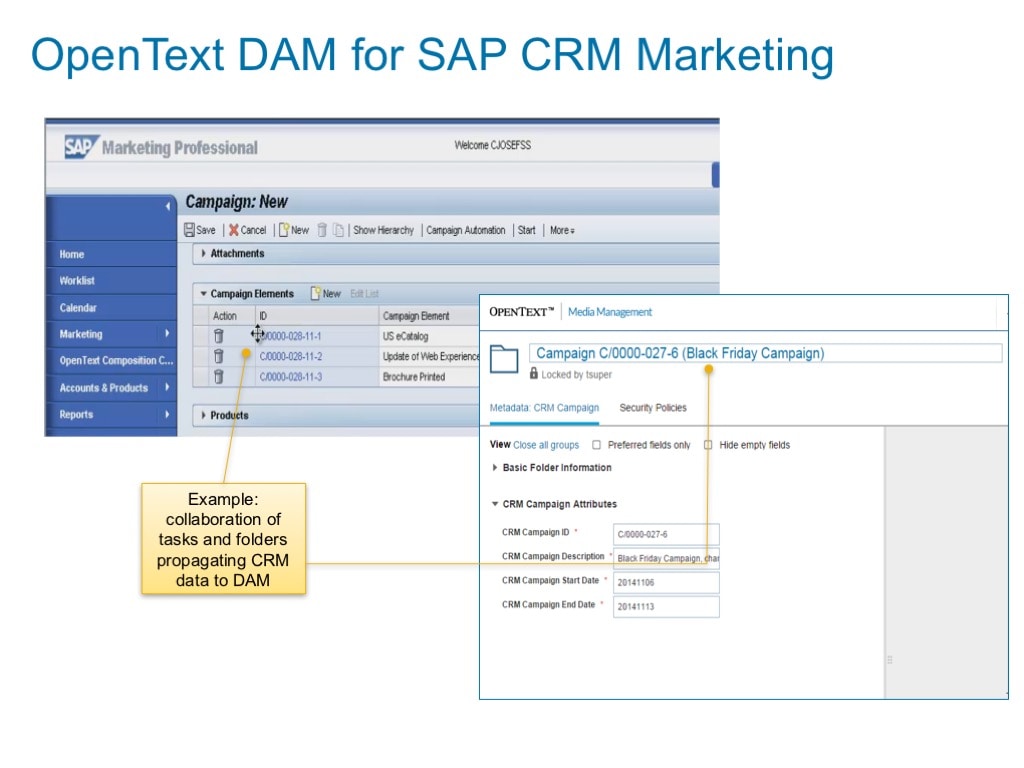The image size is (1024, 768).
Task: Click the Campaign Element column header
Action: click(x=416, y=316)
